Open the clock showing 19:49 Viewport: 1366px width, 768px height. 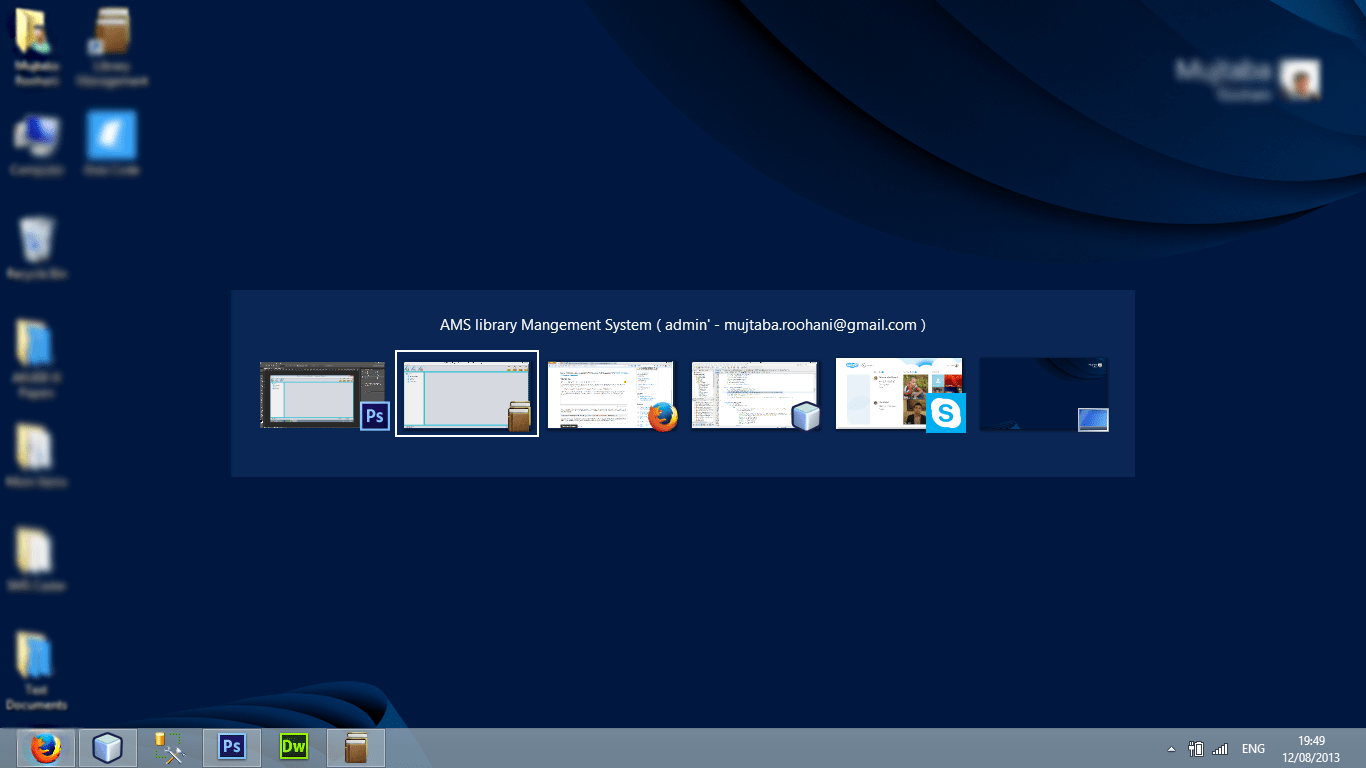(x=1312, y=749)
